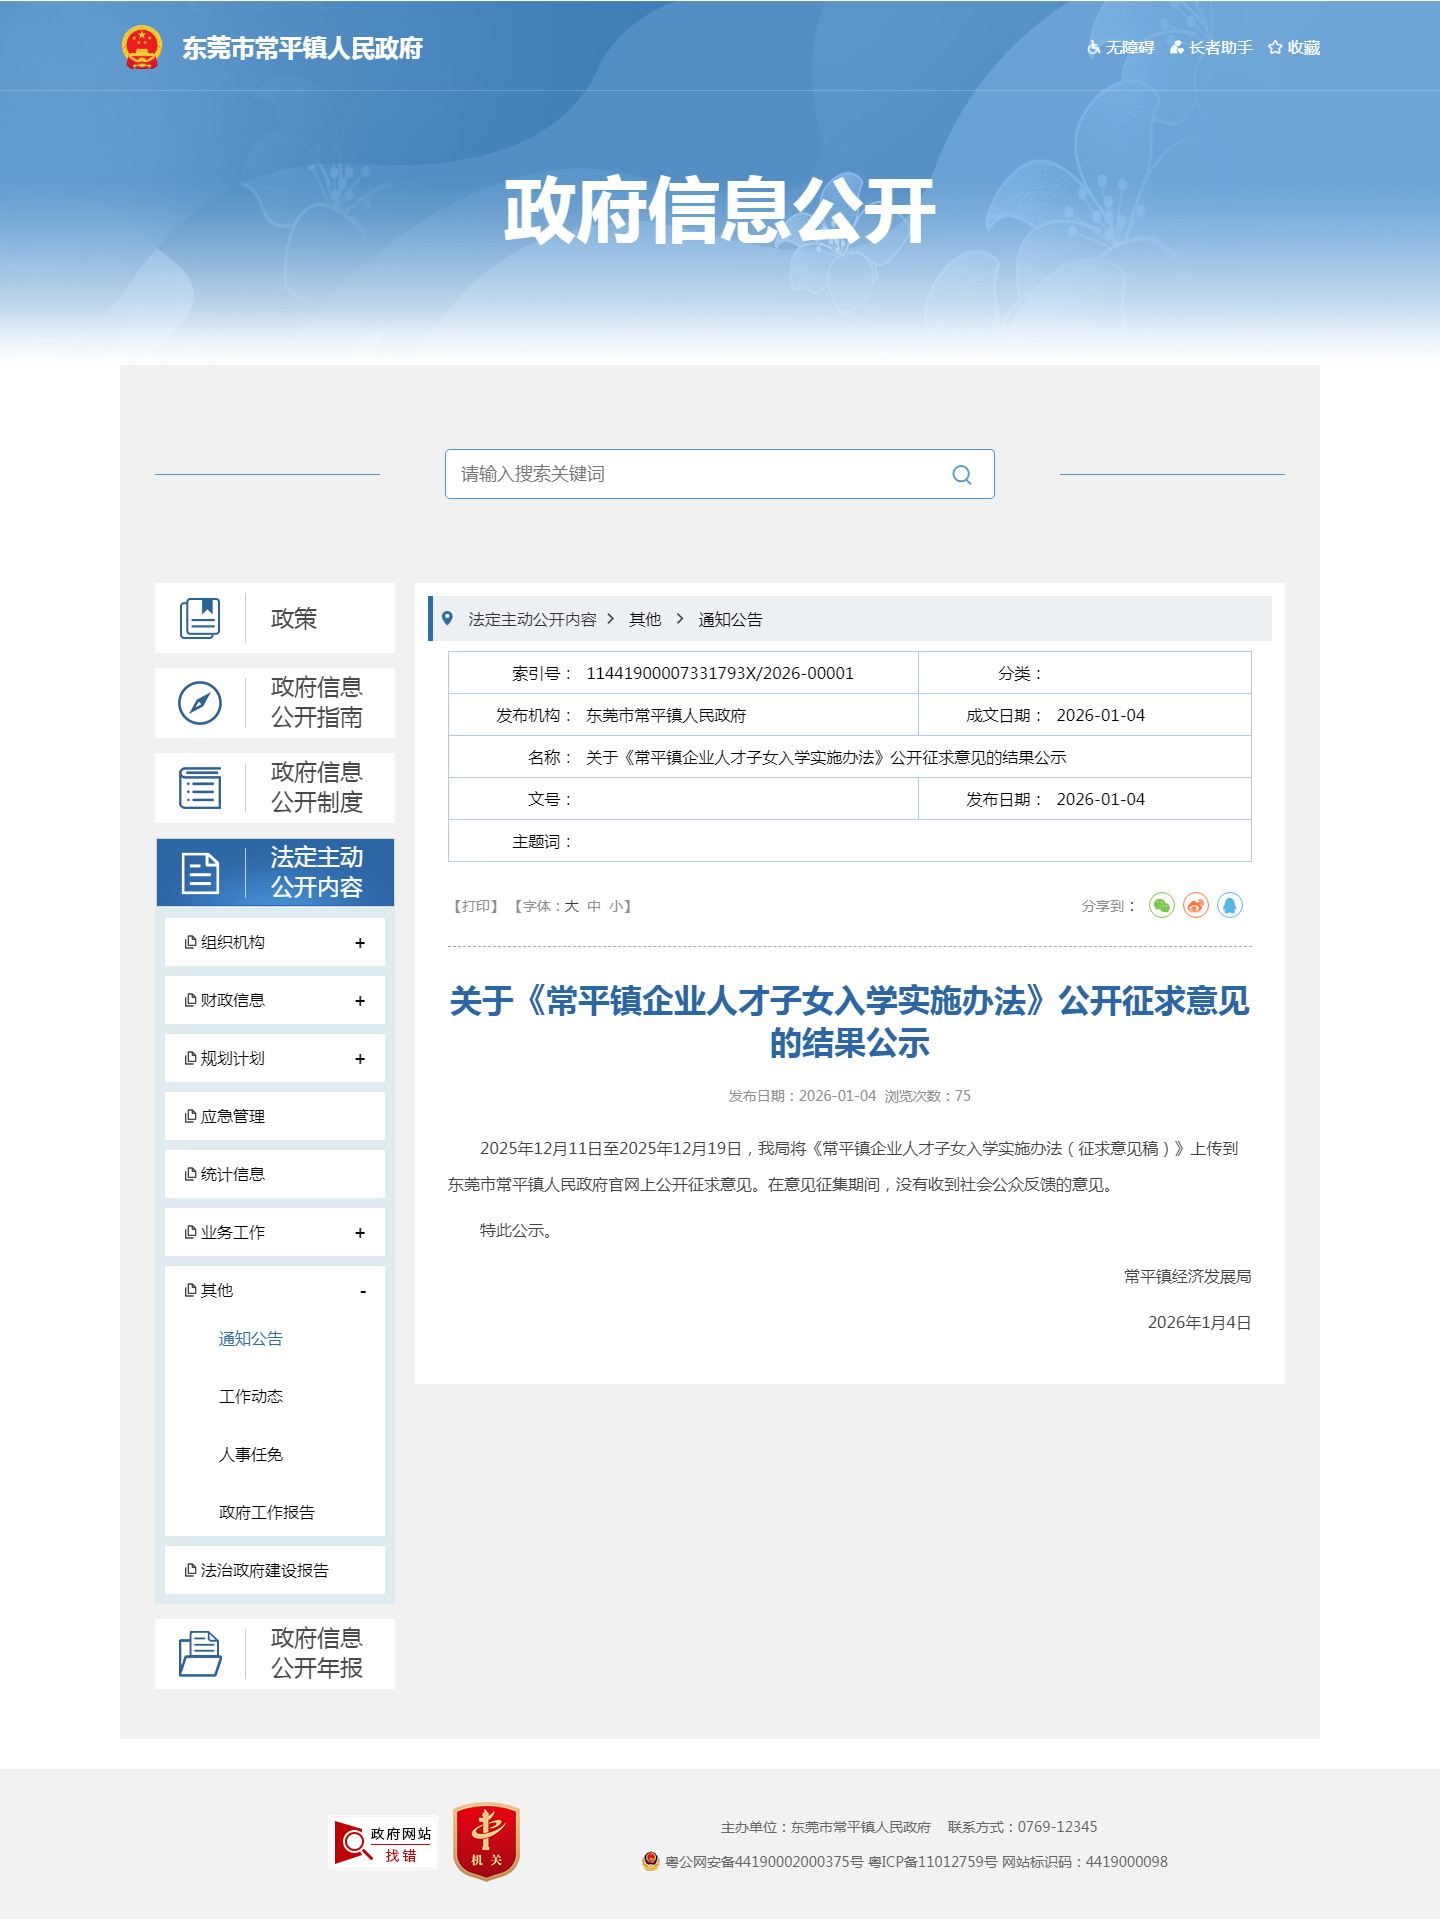Share the article to Weibo
Screen dimensions: 1440x1919
point(1195,906)
